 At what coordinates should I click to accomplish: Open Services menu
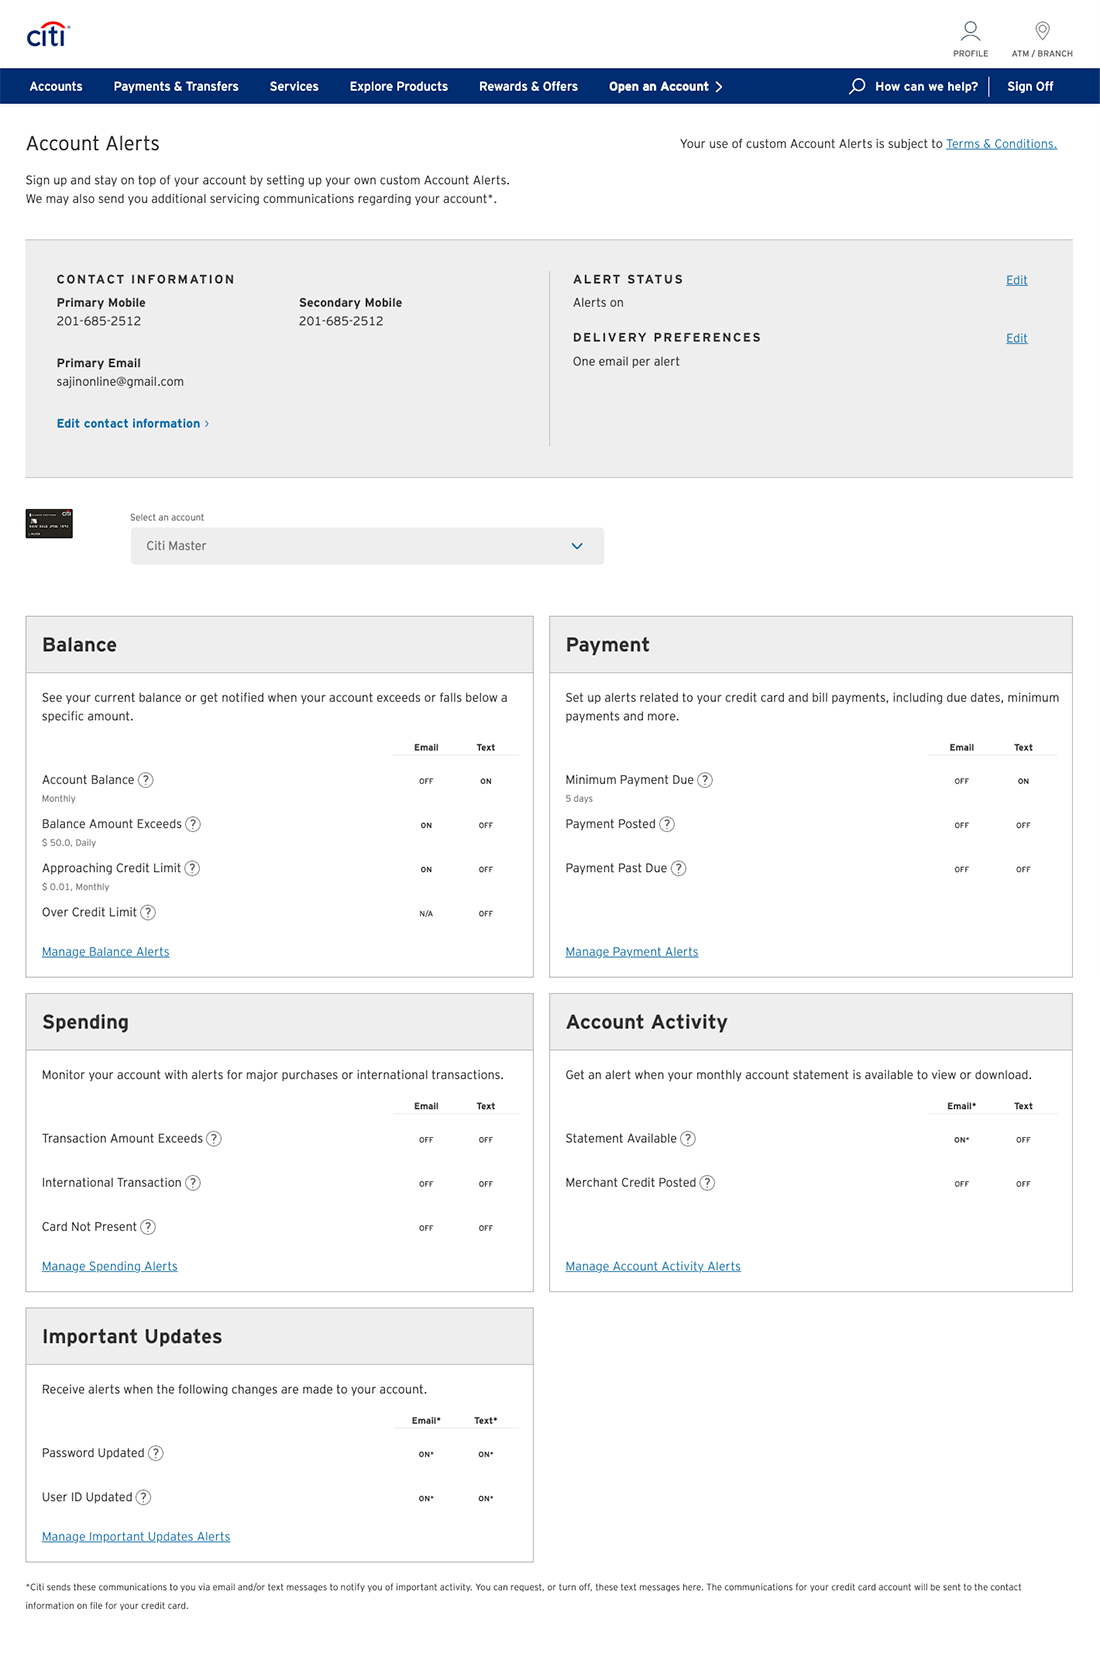pyautogui.click(x=294, y=86)
